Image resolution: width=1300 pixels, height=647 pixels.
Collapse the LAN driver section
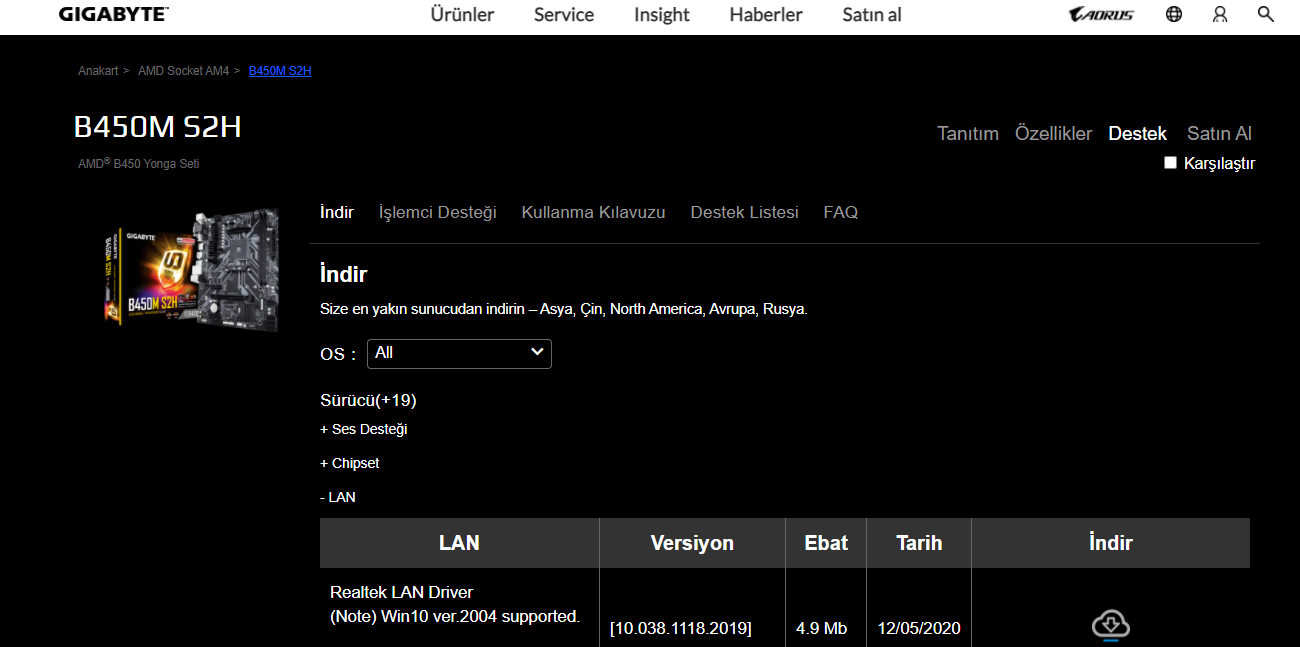pos(338,497)
